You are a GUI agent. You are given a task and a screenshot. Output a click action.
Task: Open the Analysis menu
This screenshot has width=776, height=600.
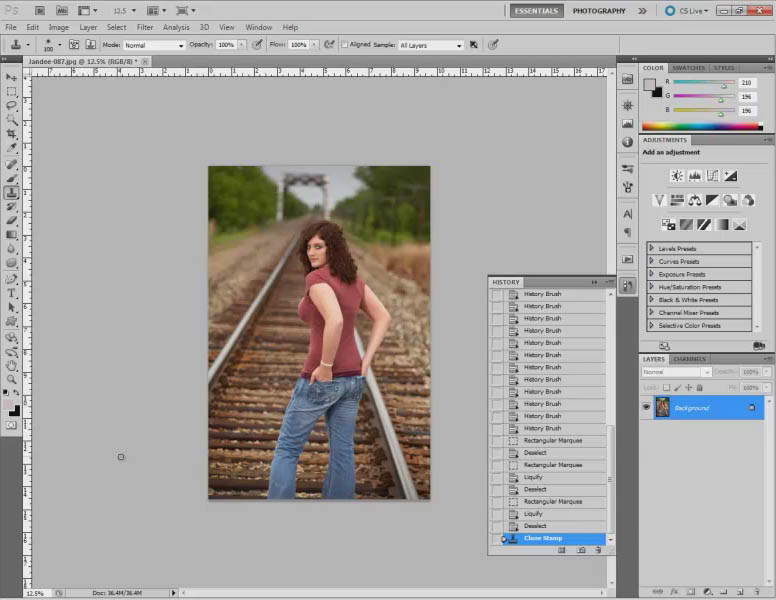[176, 27]
